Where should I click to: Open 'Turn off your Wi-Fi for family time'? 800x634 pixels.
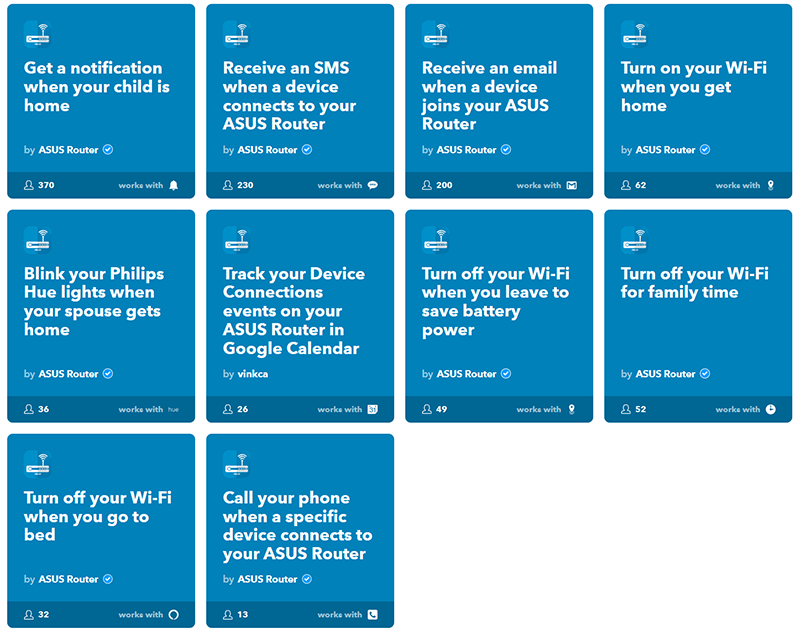694,283
